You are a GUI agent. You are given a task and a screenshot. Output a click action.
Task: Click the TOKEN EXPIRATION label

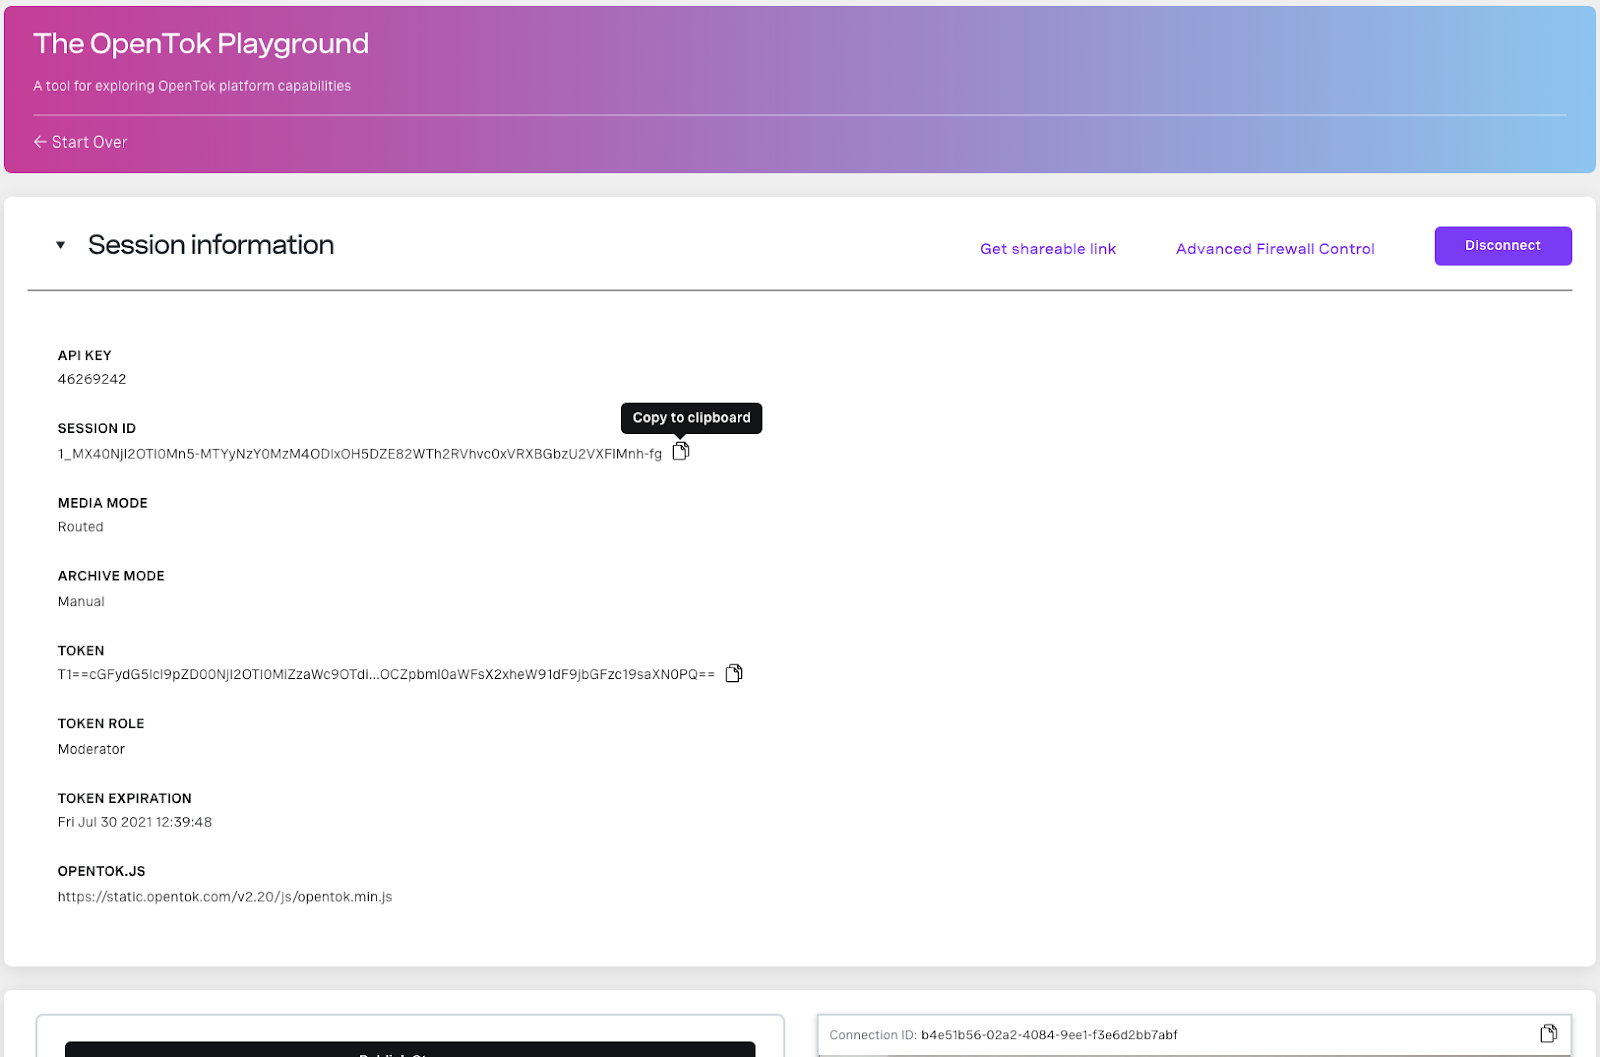125,798
